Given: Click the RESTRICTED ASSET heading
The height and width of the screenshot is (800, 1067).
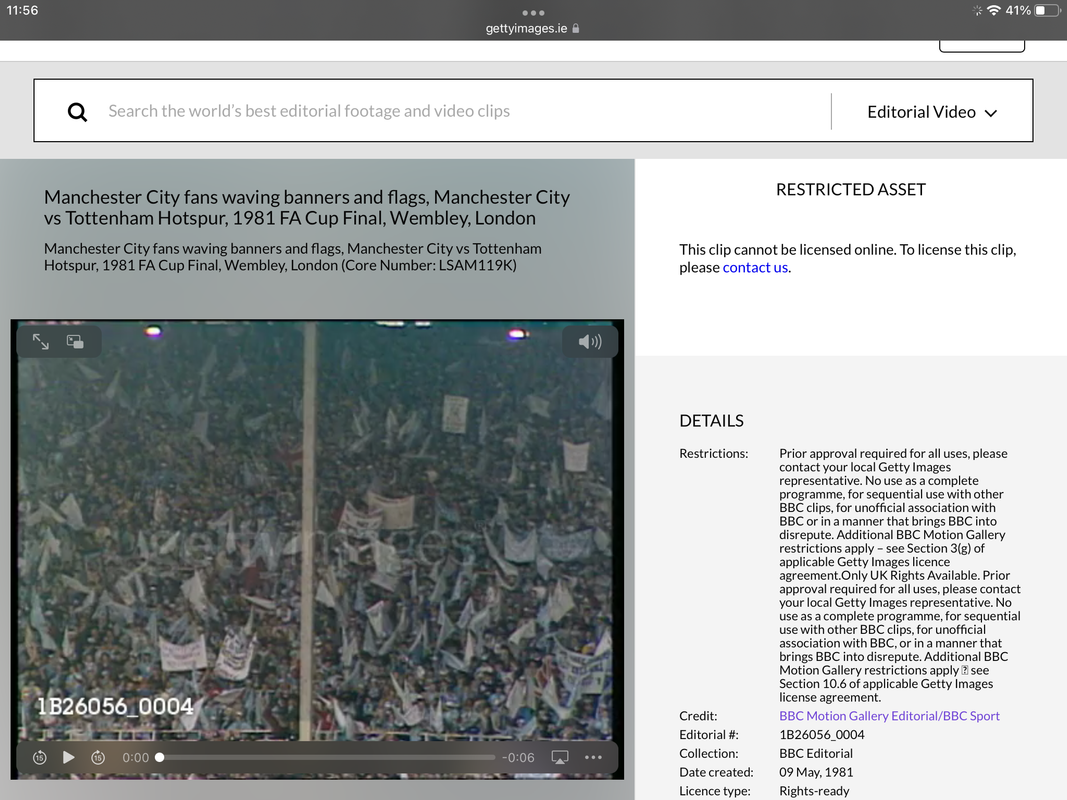Looking at the screenshot, I should click(851, 190).
